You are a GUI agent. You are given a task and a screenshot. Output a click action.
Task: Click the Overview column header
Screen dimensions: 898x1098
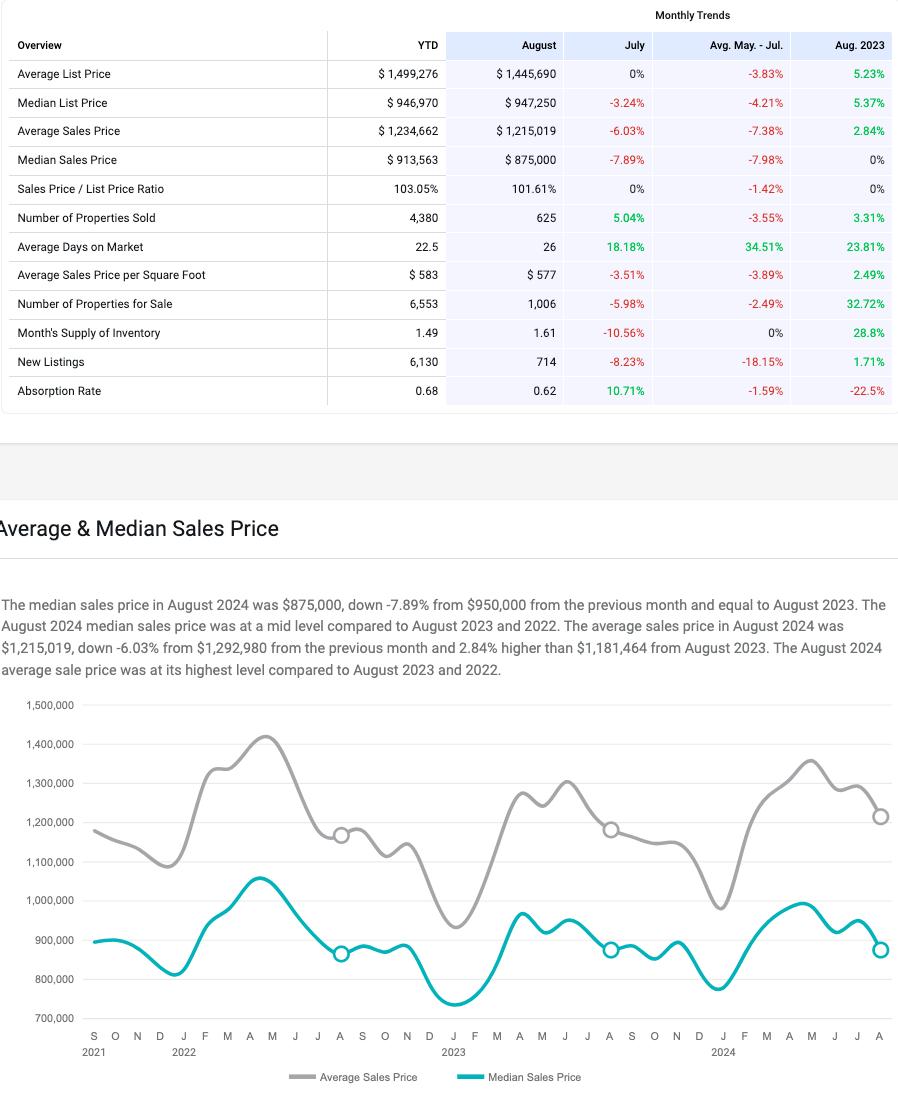tap(40, 45)
